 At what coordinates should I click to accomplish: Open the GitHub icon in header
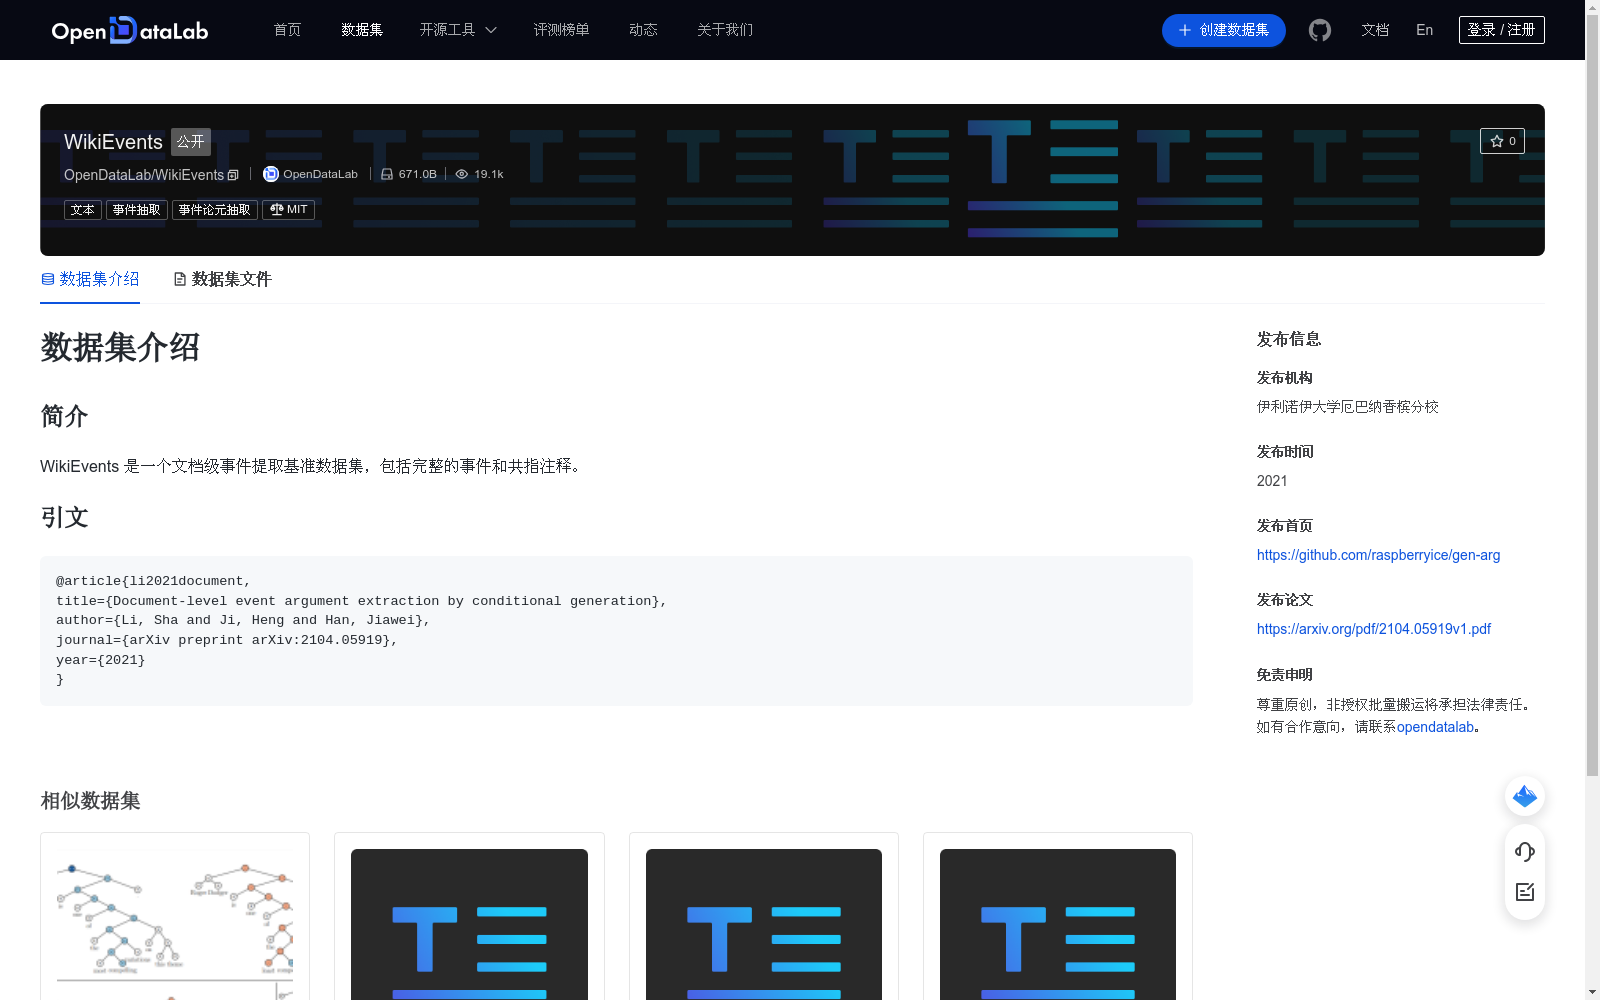click(x=1320, y=30)
